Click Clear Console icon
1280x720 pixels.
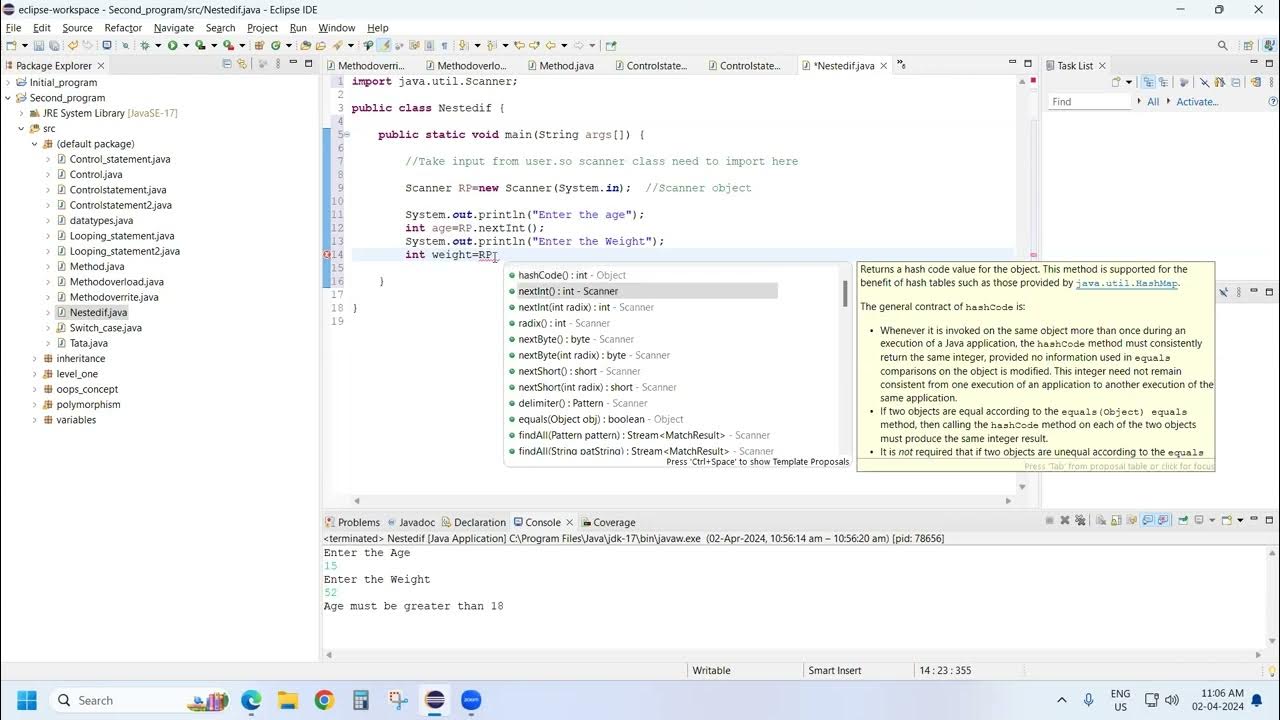1101,520
